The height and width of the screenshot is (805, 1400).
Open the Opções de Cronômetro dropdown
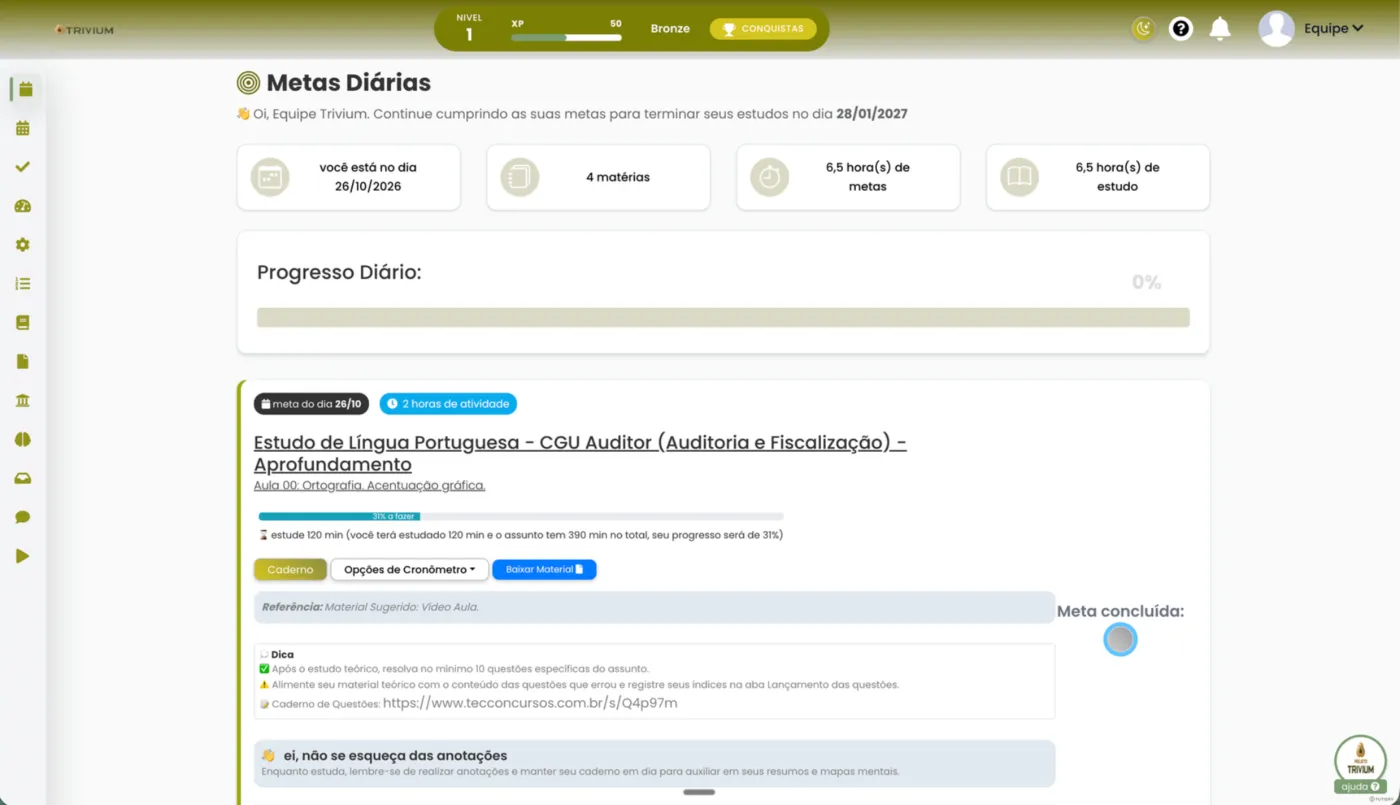410,570
